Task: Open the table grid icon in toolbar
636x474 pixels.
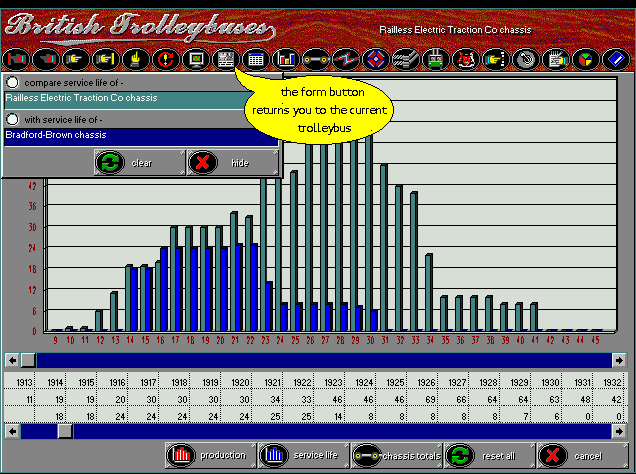Action: (x=256, y=60)
